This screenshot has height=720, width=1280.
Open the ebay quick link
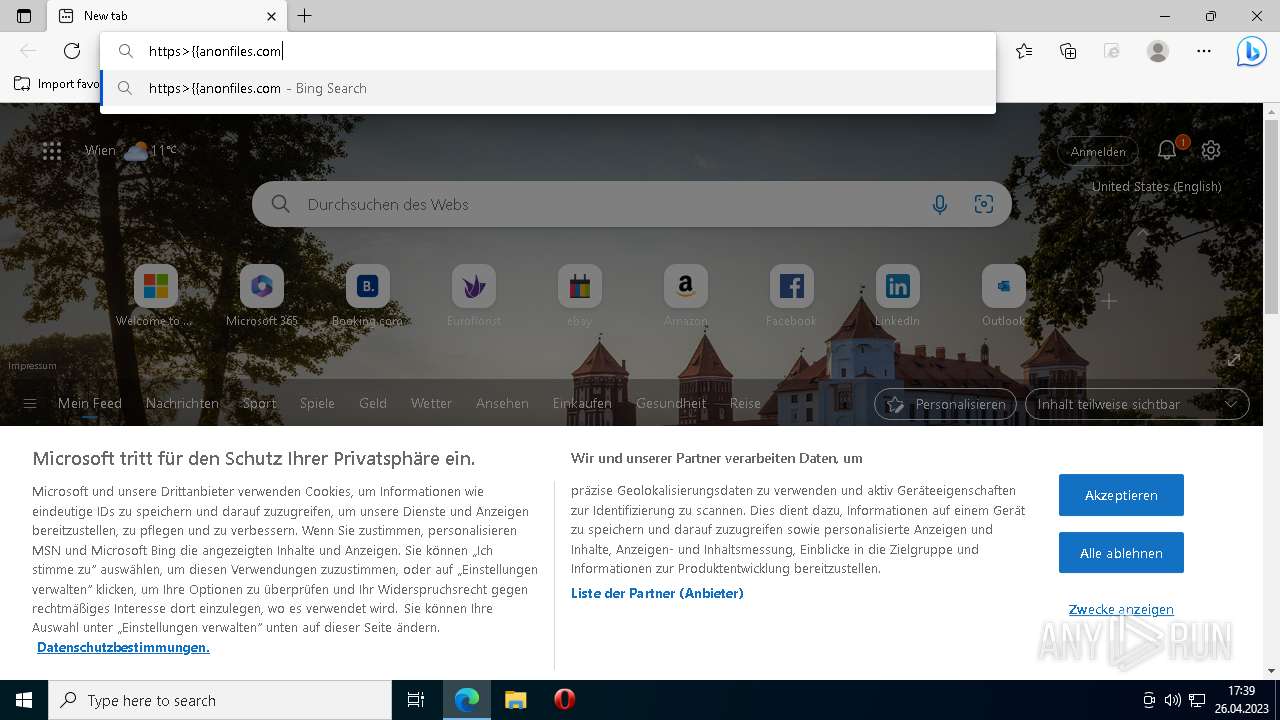point(579,296)
